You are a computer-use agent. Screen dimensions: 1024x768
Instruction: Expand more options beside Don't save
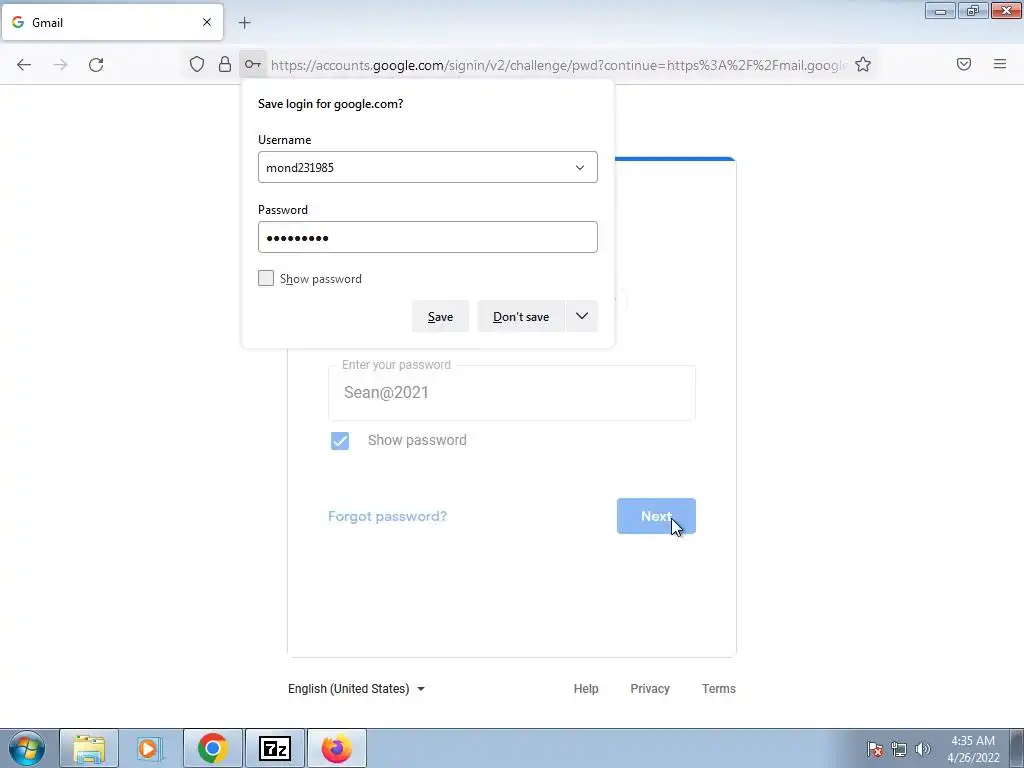pyautogui.click(x=582, y=317)
